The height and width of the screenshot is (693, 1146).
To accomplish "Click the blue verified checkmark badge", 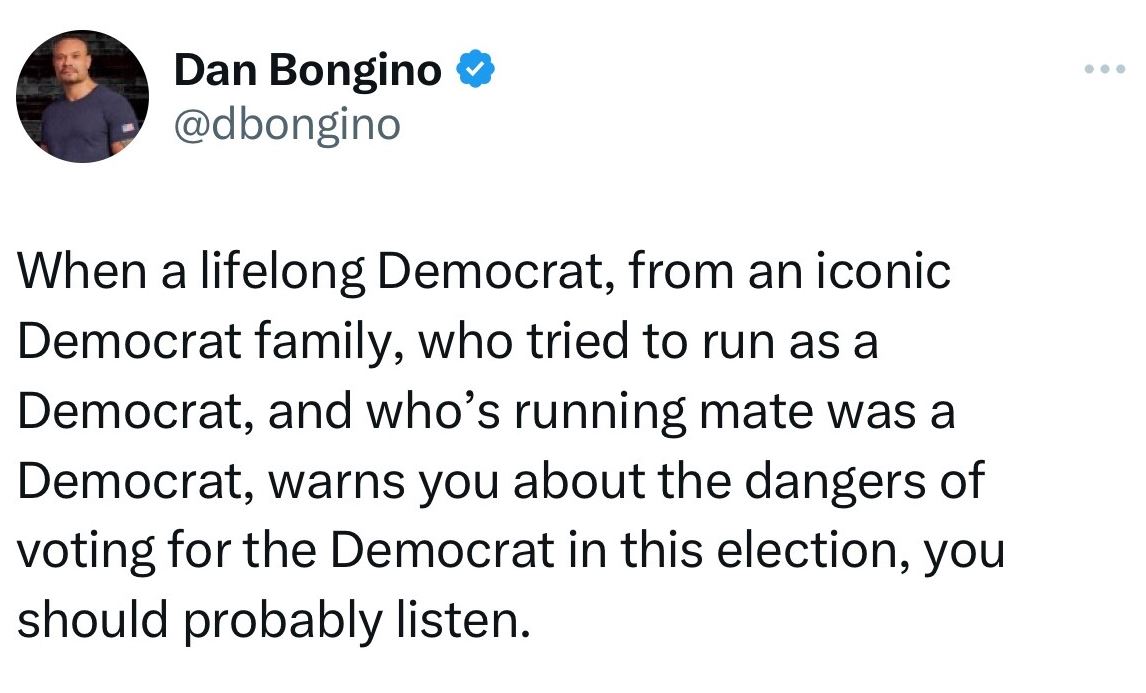I will tap(476, 69).
